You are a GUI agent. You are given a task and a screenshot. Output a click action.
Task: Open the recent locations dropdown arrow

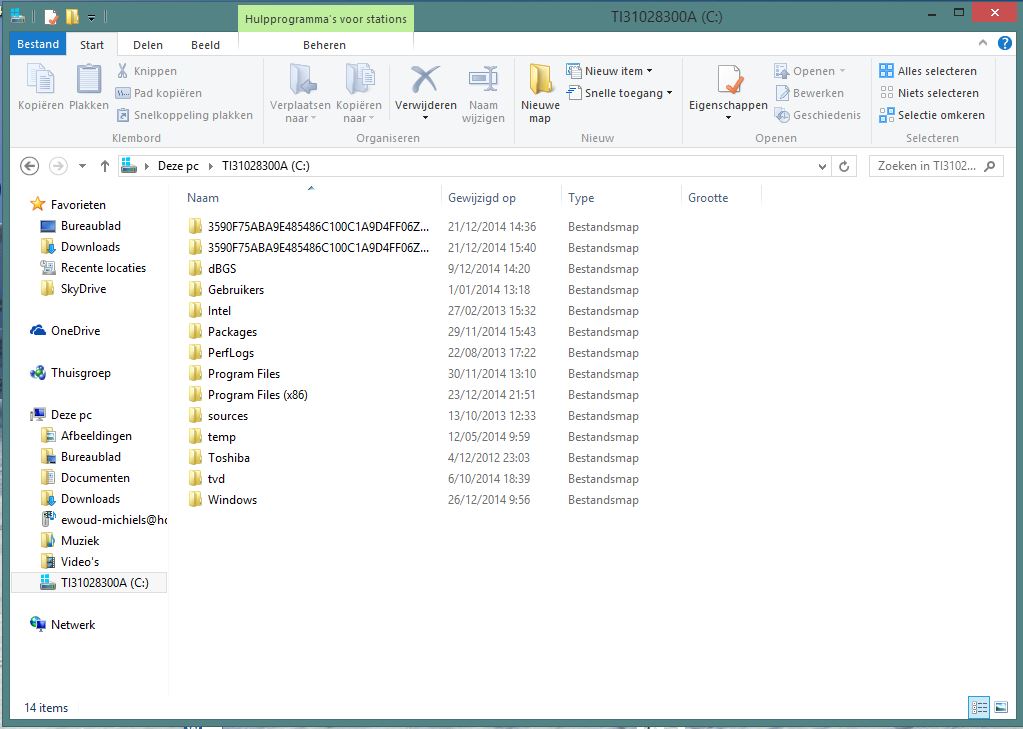pos(82,166)
